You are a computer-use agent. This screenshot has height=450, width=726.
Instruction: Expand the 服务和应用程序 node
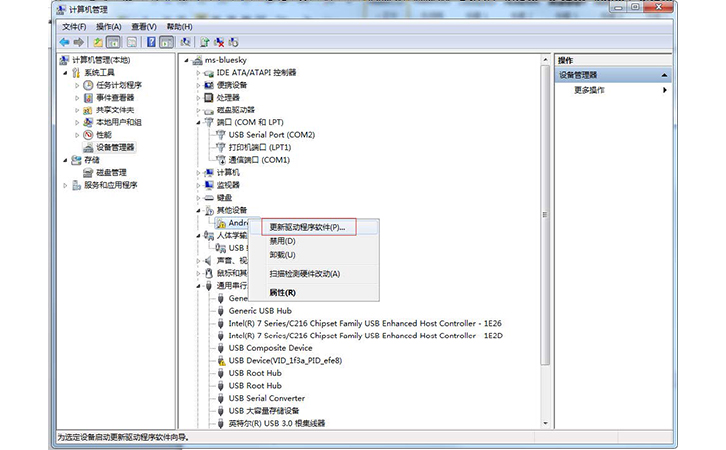65,185
